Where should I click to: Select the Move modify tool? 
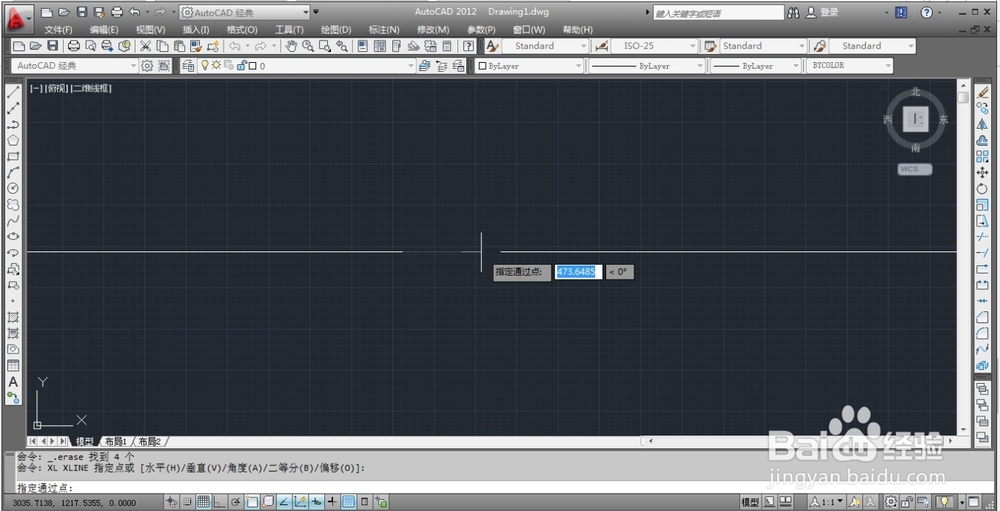982,173
